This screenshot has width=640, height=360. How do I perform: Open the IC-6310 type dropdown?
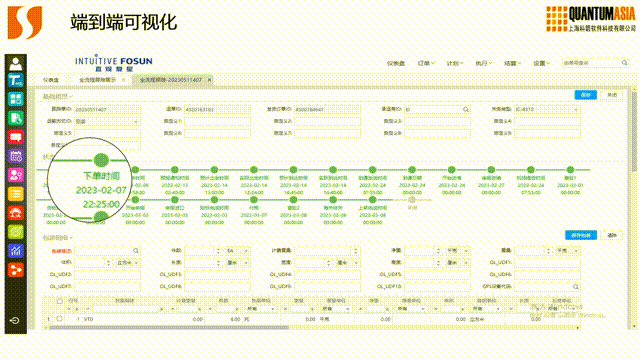547,109
